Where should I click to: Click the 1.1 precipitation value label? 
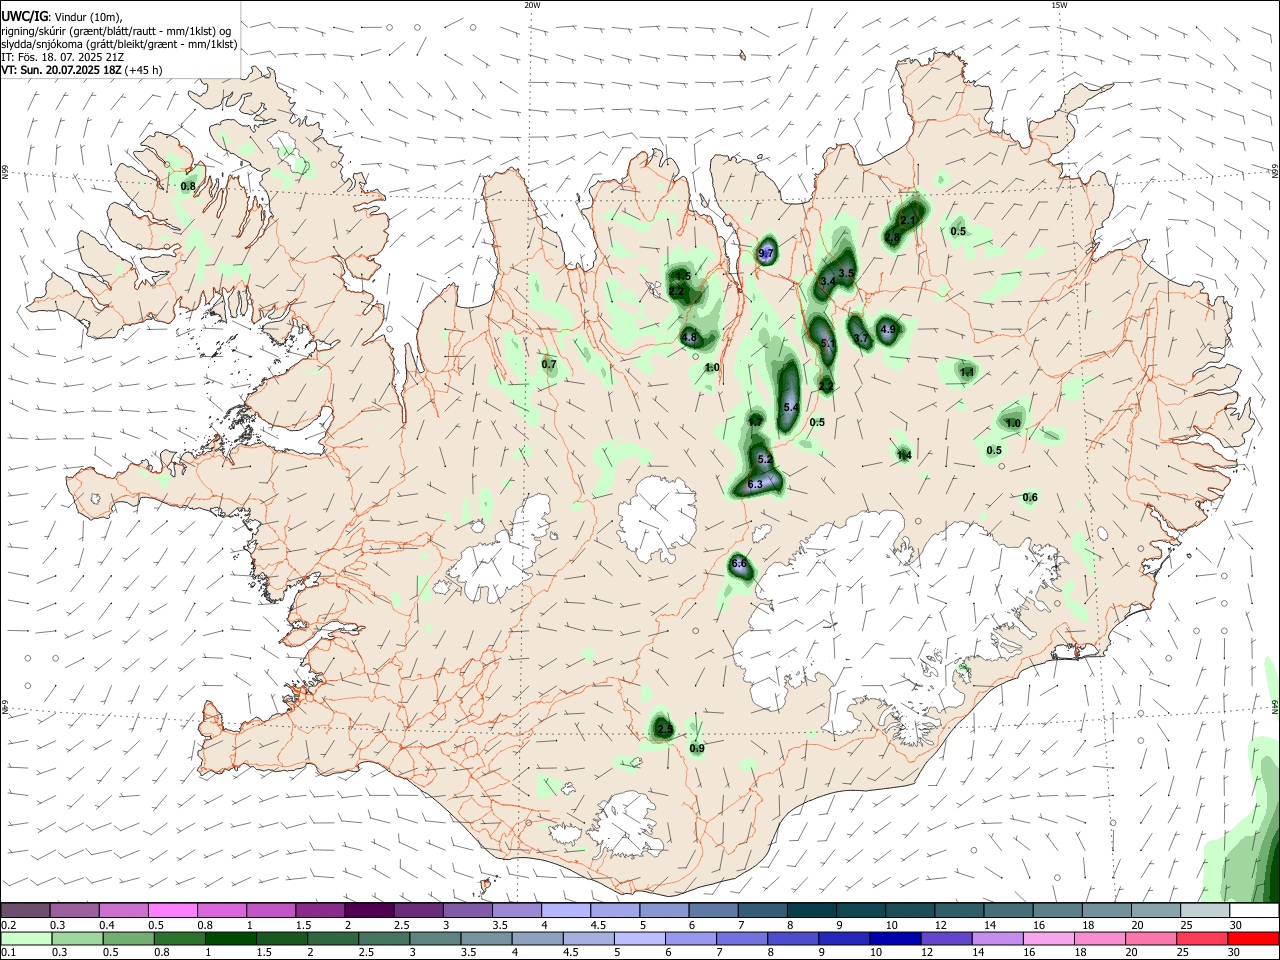click(x=967, y=372)
